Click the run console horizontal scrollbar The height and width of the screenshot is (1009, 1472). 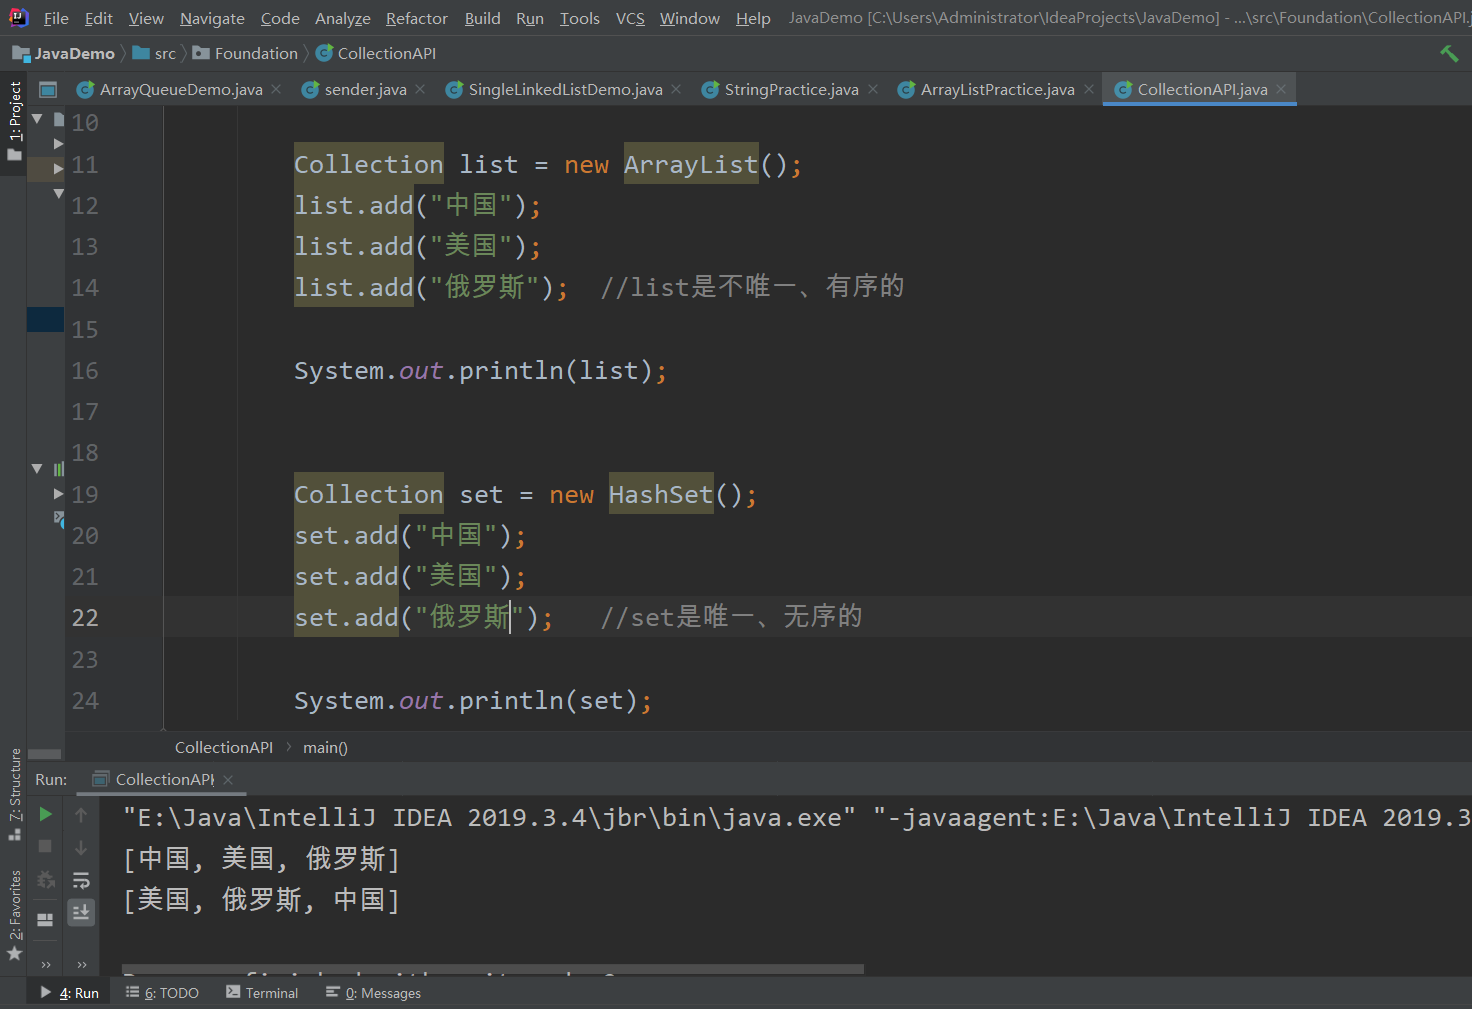(493, 969)
